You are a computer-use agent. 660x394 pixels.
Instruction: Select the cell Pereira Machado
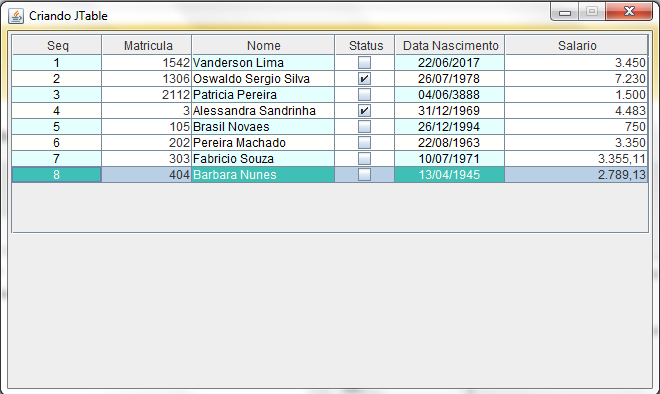(263, 143)
